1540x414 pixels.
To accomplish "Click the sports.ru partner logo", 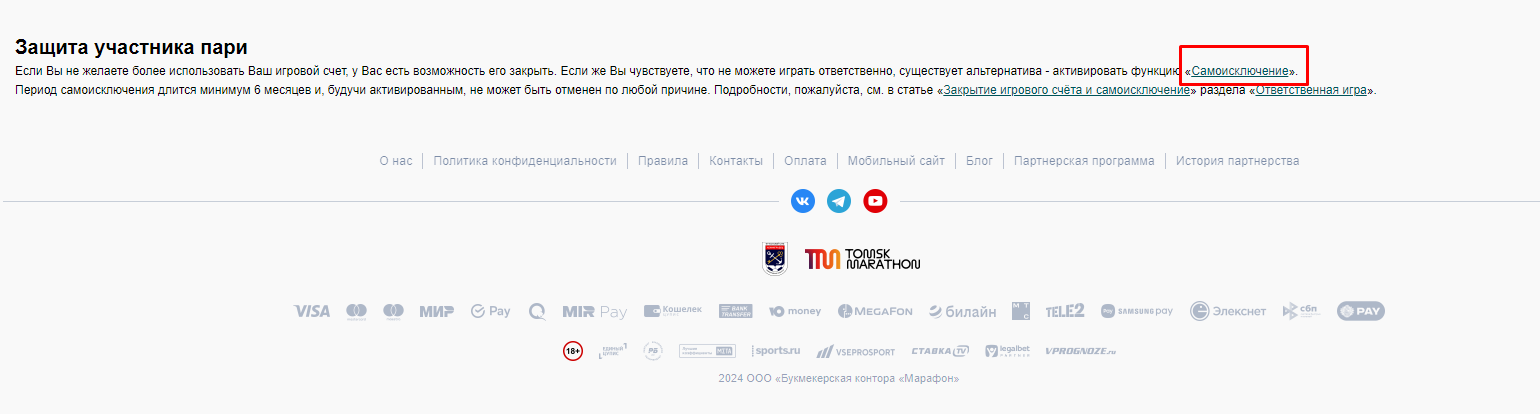I will tap(776, 351).
